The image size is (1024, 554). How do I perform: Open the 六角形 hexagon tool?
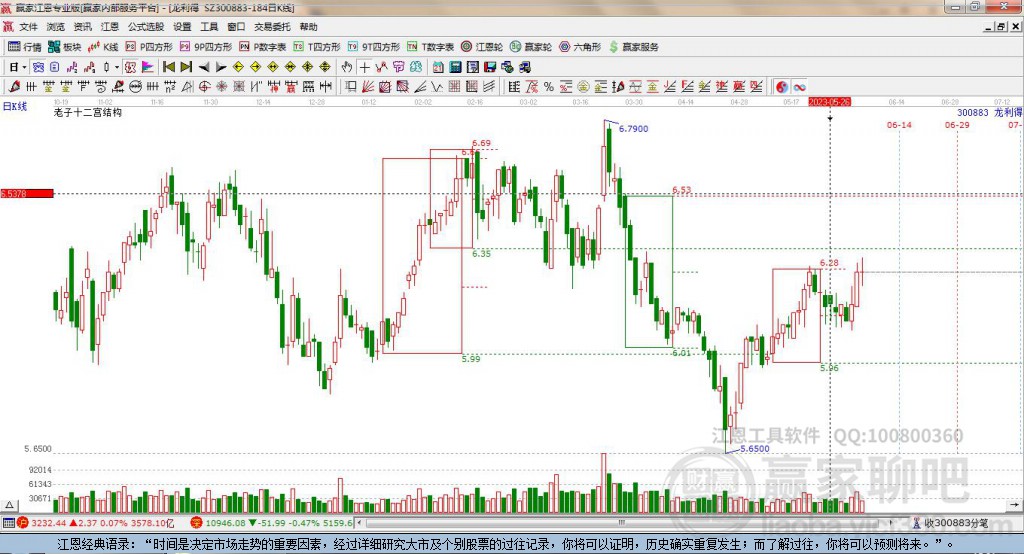(580, 47)
